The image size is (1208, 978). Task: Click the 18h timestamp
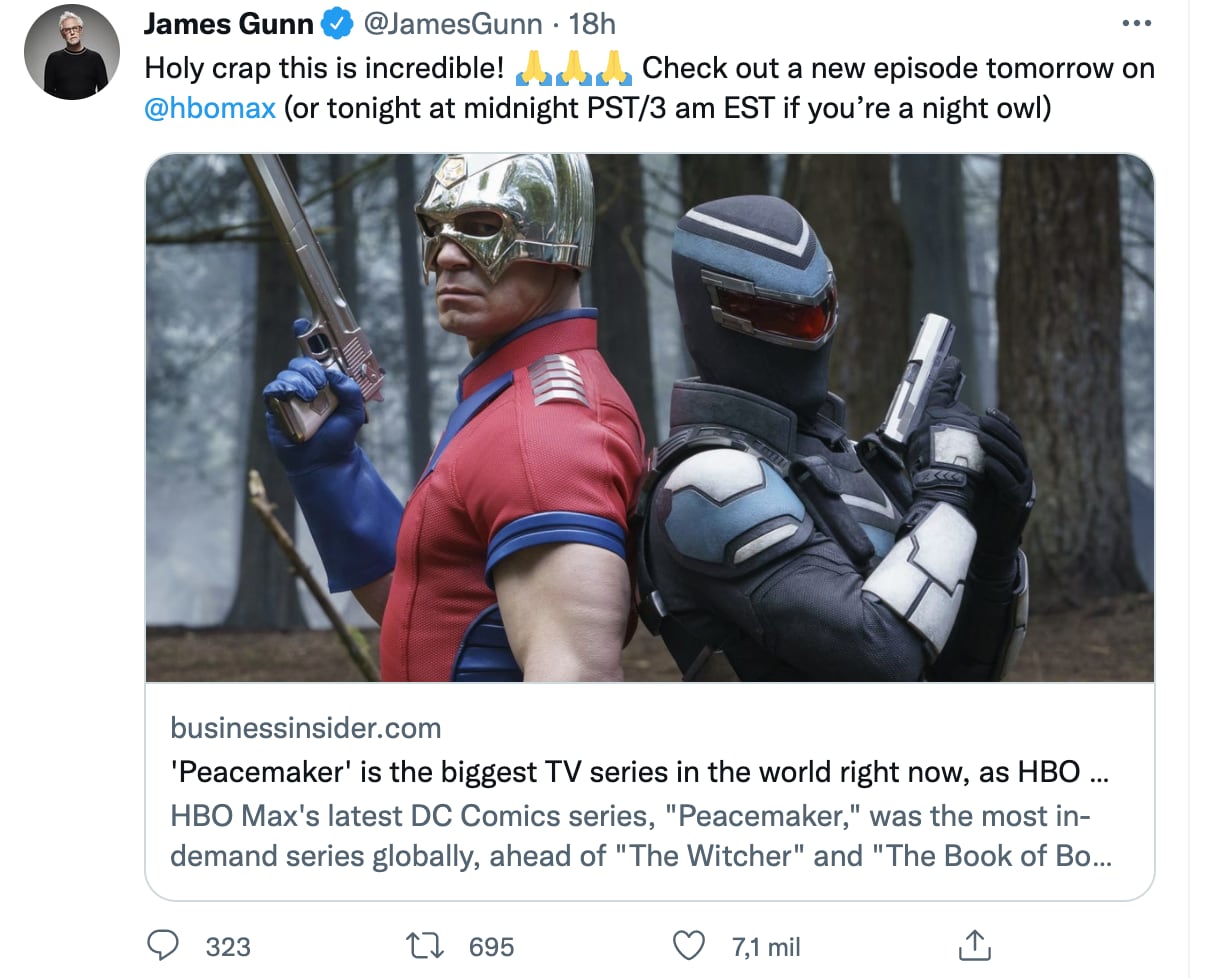click(x=592, y=22)
